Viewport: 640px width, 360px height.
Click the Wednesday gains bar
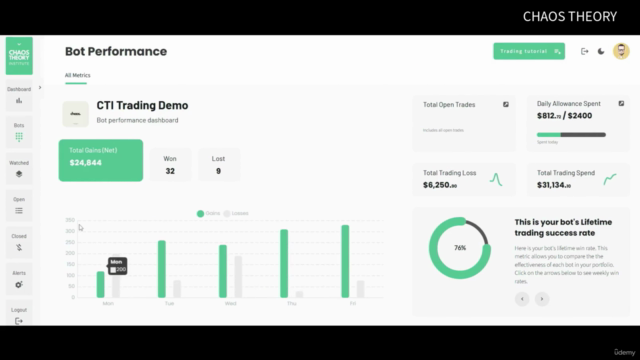223,271
